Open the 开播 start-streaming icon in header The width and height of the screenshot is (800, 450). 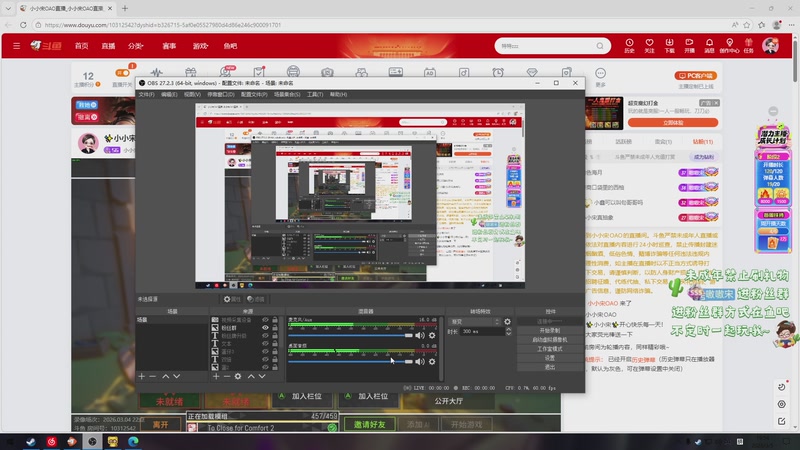689,45
